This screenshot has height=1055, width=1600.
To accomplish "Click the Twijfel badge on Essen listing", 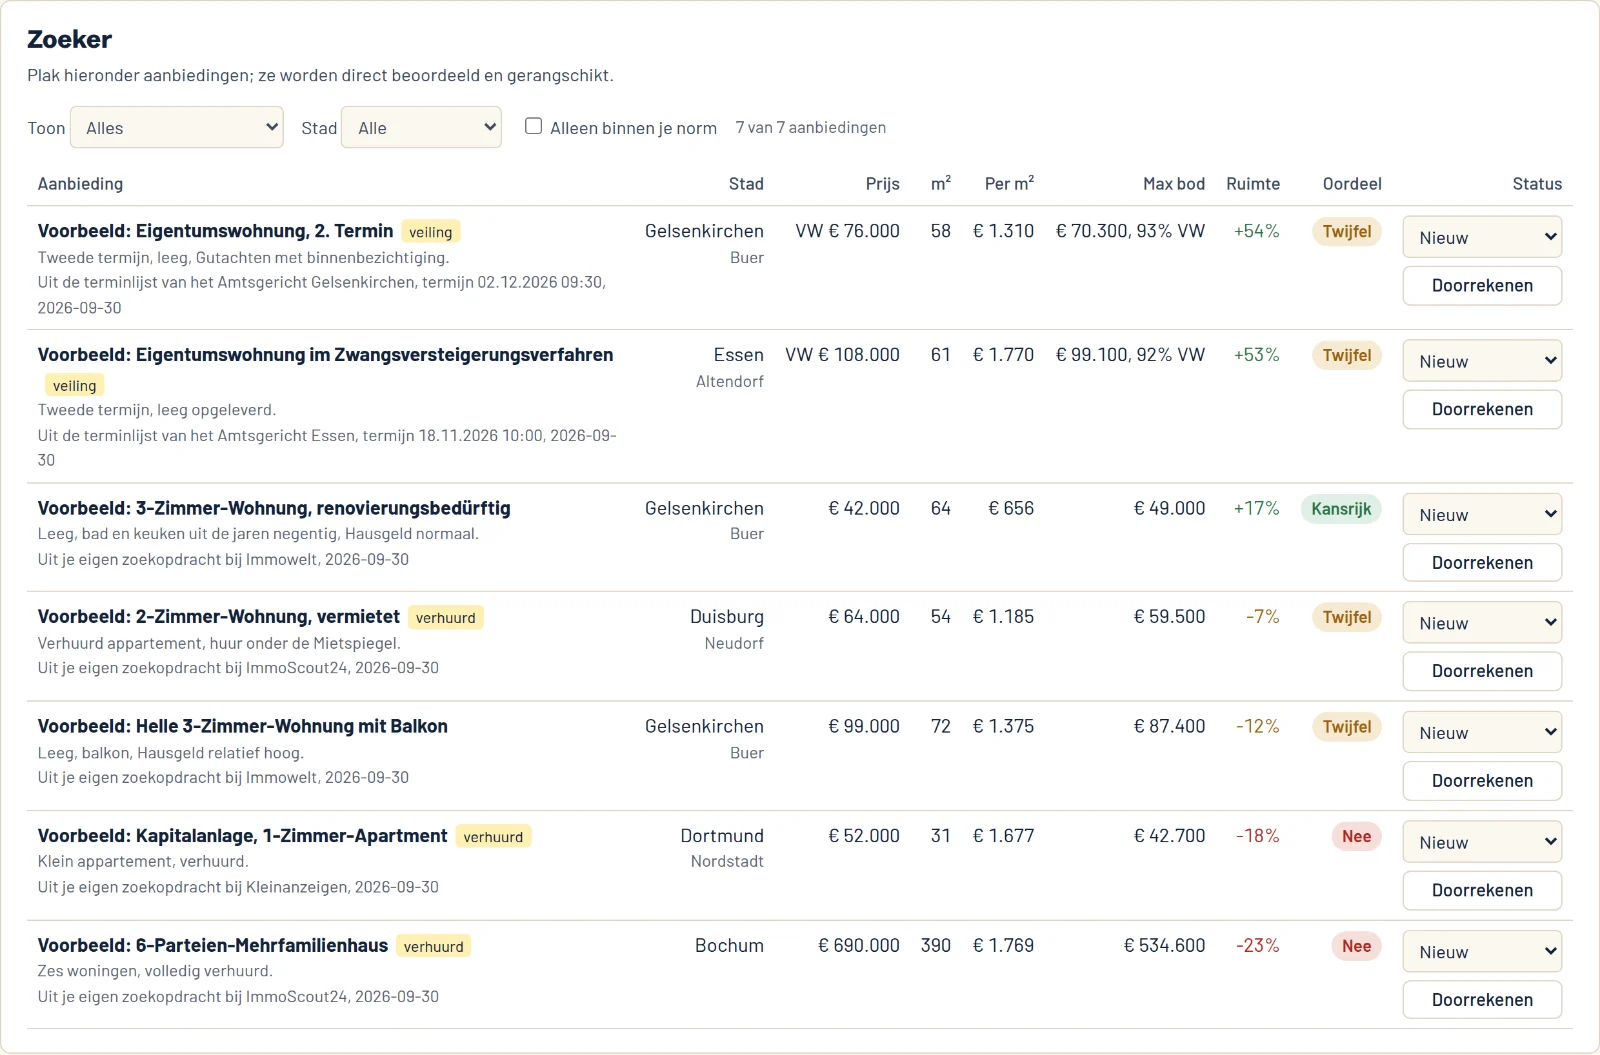I will click(1346, 356).
